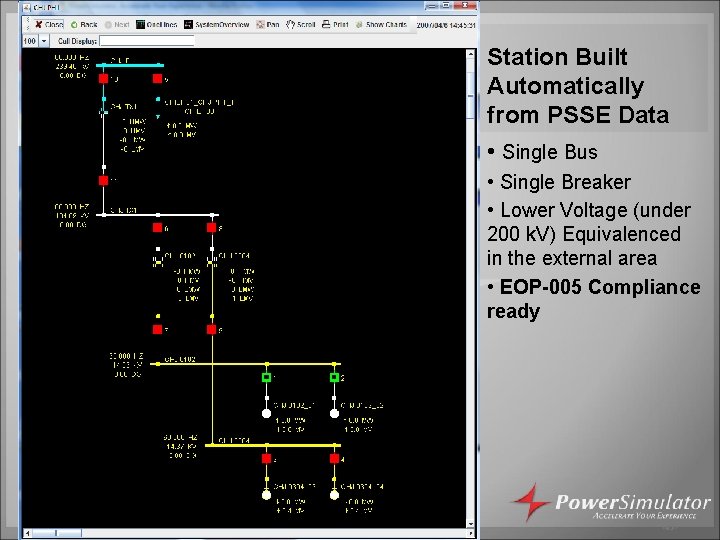Activate the Pan tool
This screenshot has height=540, width=720.
click(268, 24)
